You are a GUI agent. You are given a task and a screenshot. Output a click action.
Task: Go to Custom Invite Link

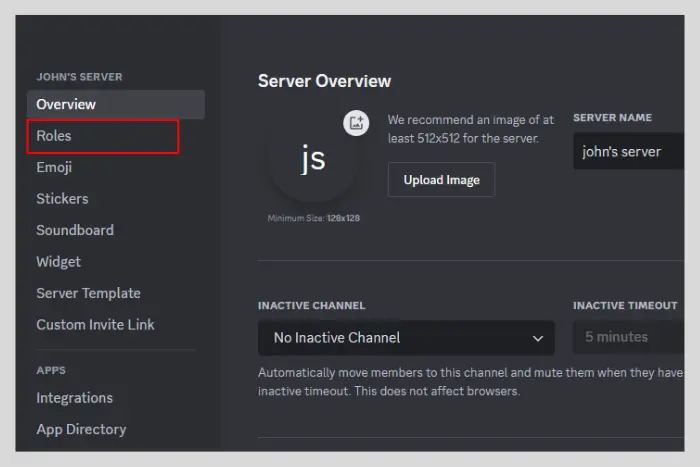pyautogui.click(x=95, y=325)
